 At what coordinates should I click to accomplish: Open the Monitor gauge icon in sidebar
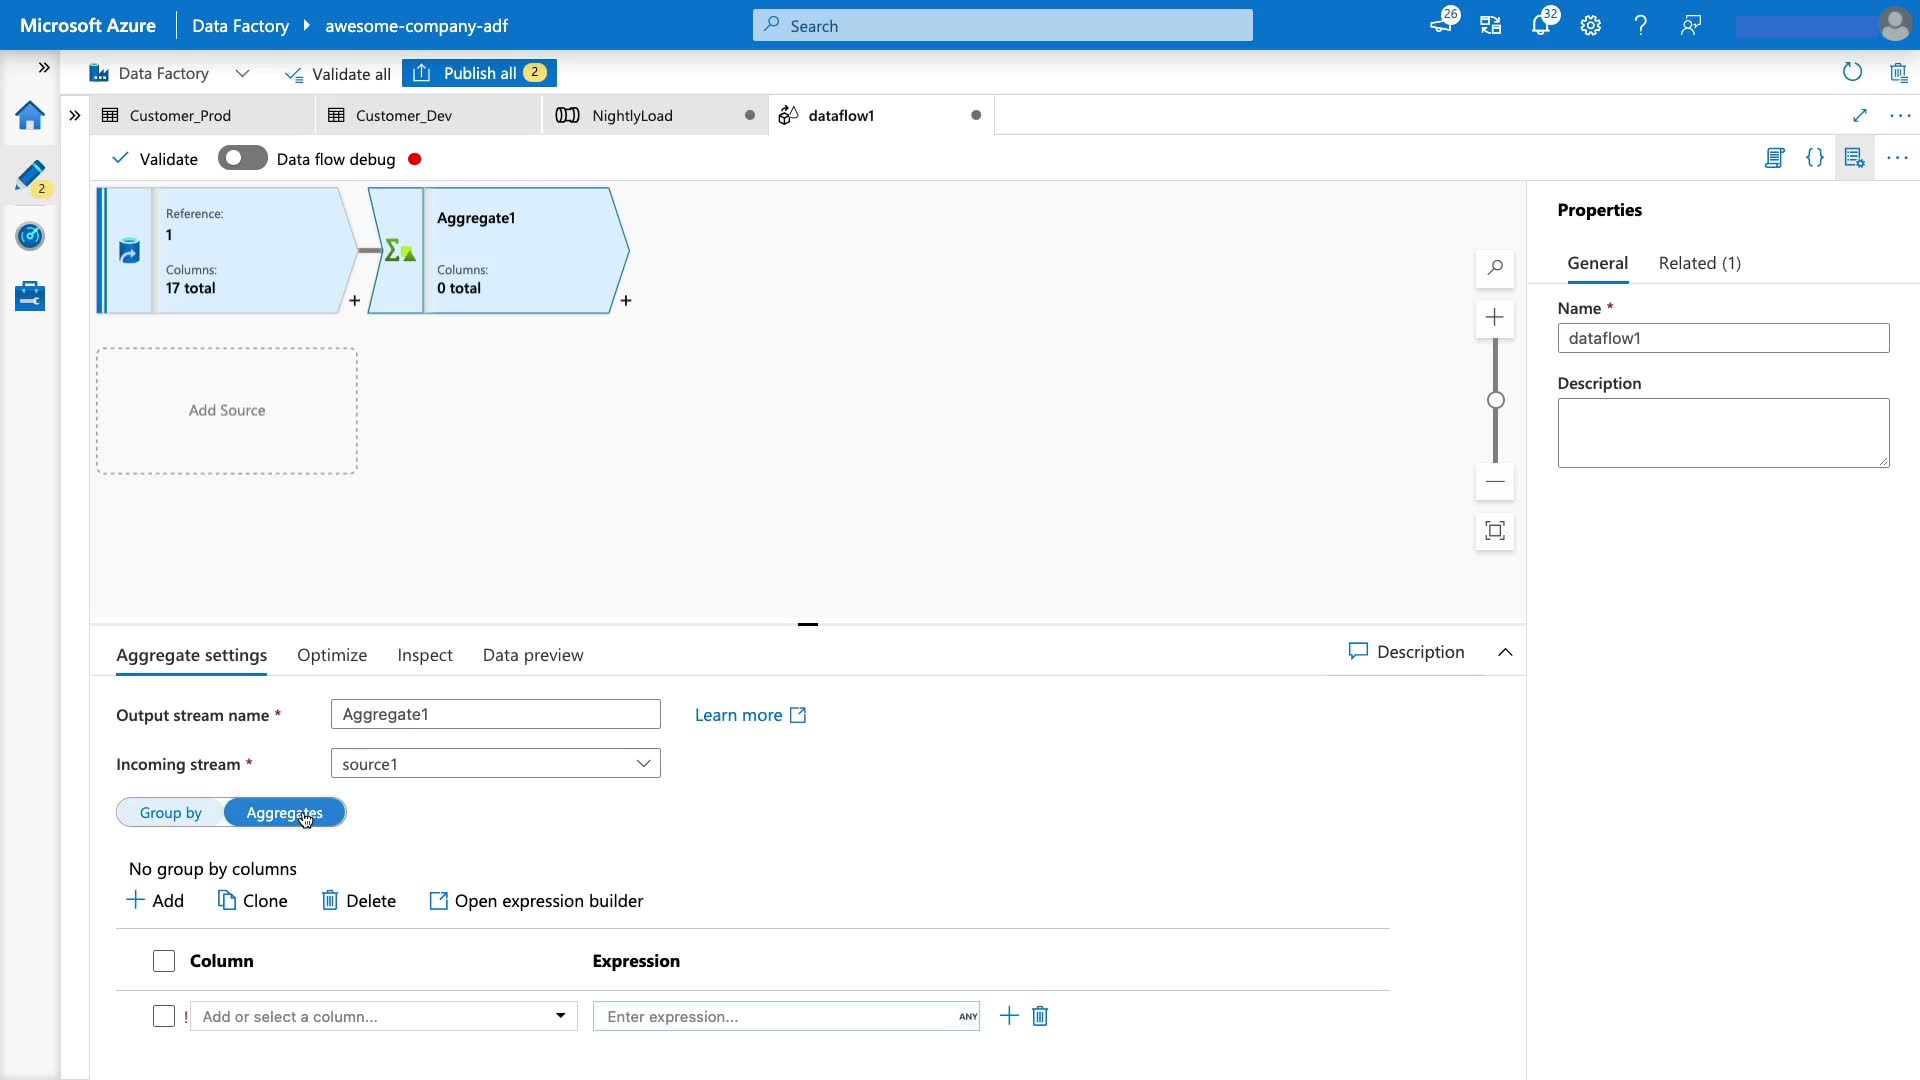pos(30,237)
